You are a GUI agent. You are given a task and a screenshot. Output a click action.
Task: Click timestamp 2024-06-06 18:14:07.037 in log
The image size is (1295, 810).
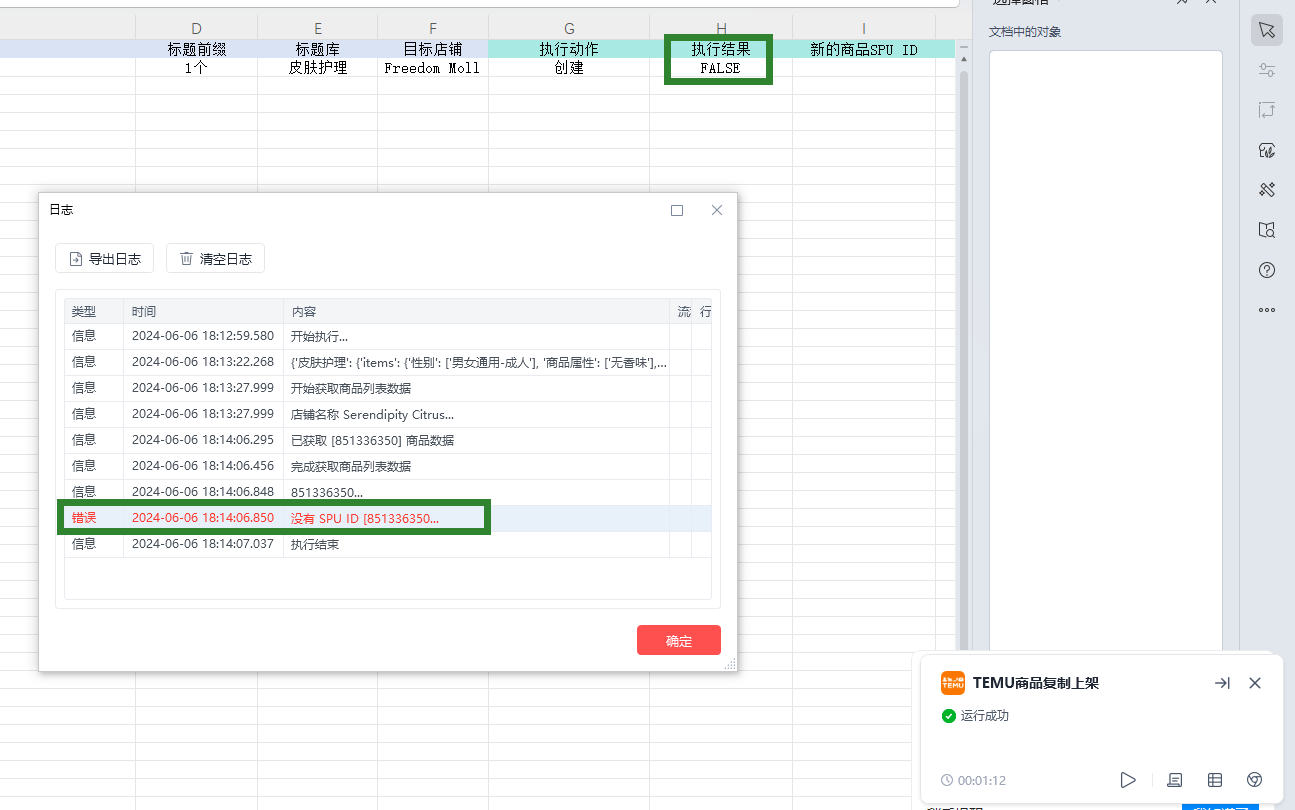point(203,544)
